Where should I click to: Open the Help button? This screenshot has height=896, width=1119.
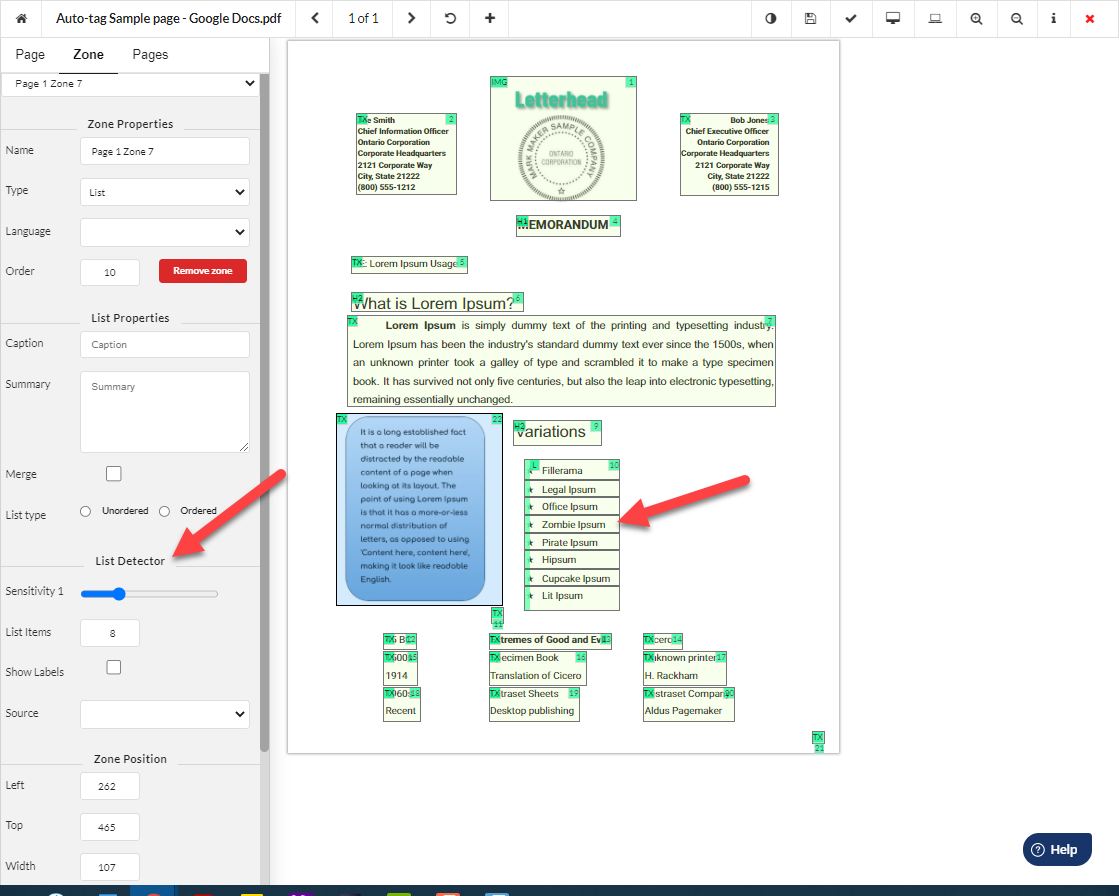click(x=1057, y=849)
